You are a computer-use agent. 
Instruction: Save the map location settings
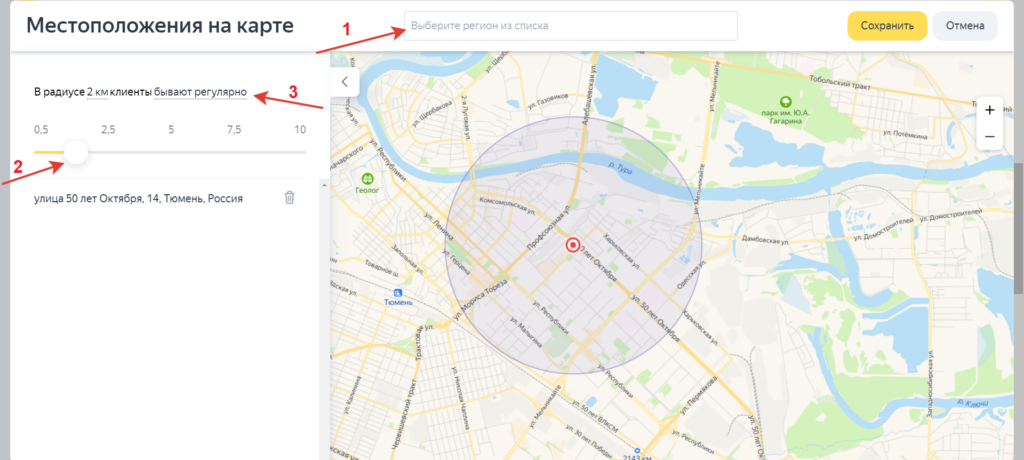pos(886,26)
